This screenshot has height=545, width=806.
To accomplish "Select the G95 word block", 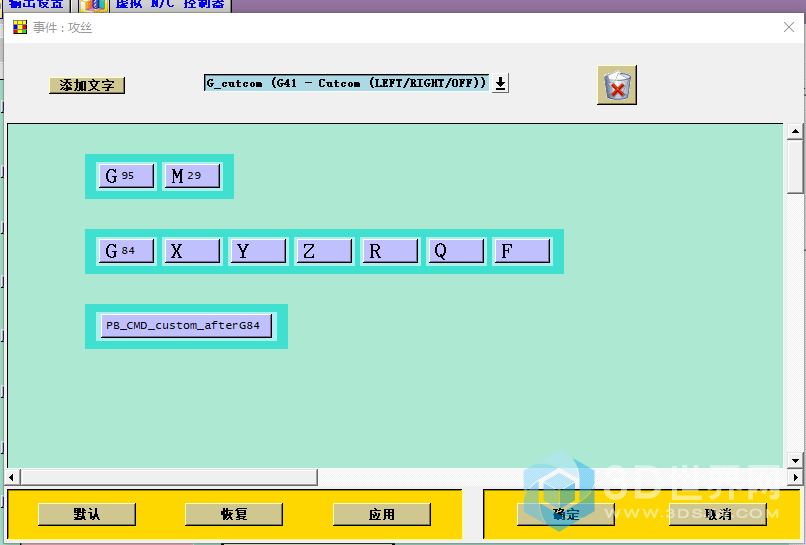I will [x=126, y=176].
